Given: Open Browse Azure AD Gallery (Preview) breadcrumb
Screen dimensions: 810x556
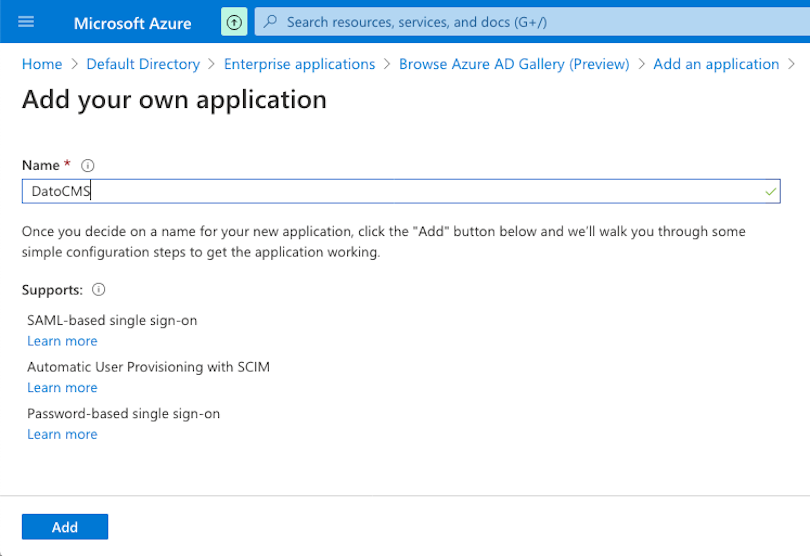Looking at the screenshot, I should coord(514,64).
